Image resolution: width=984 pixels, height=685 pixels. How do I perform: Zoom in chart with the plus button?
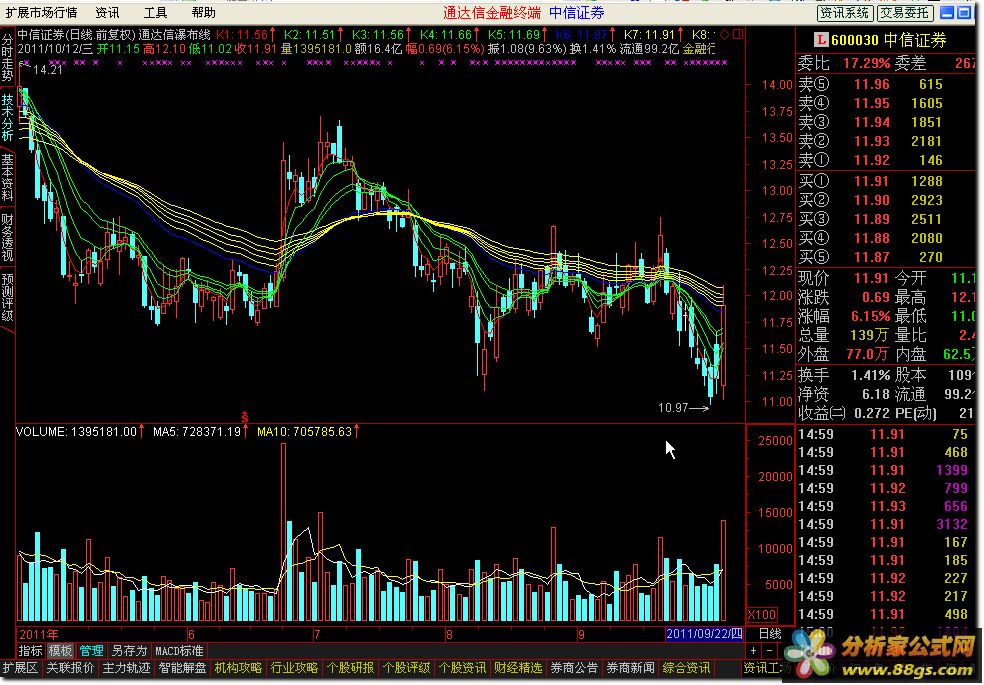(753, 651)
